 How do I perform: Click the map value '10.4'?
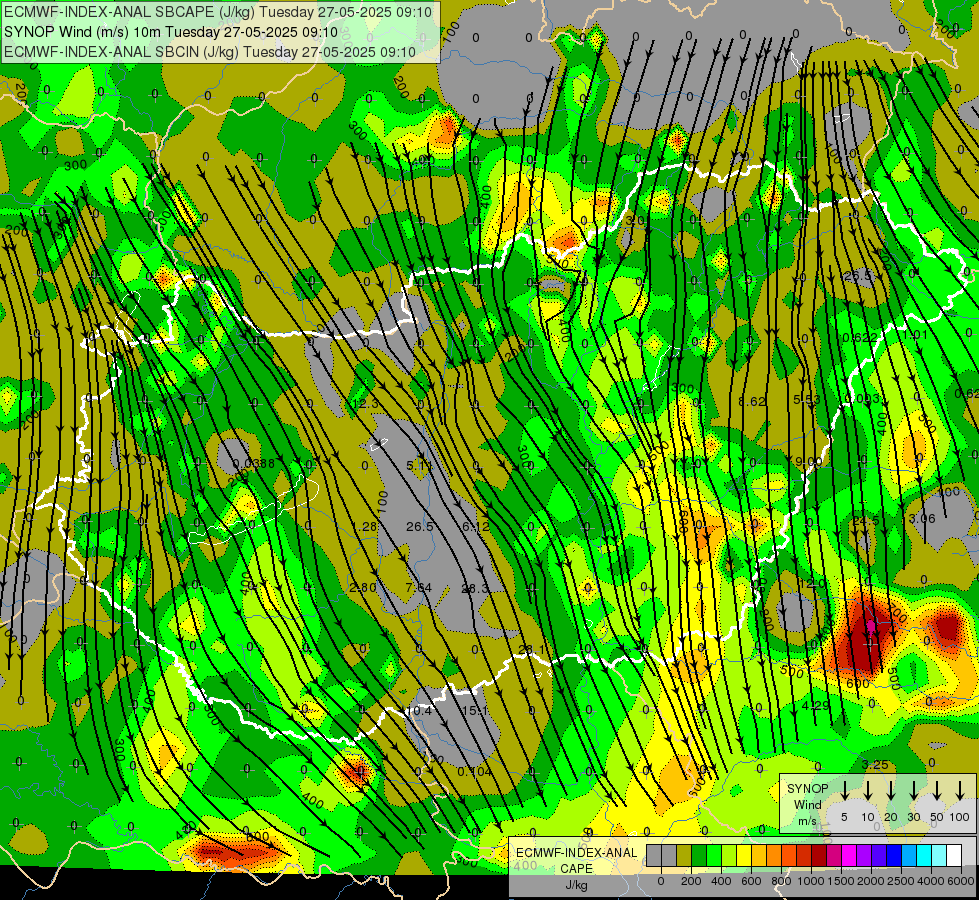tap(418, 711)
